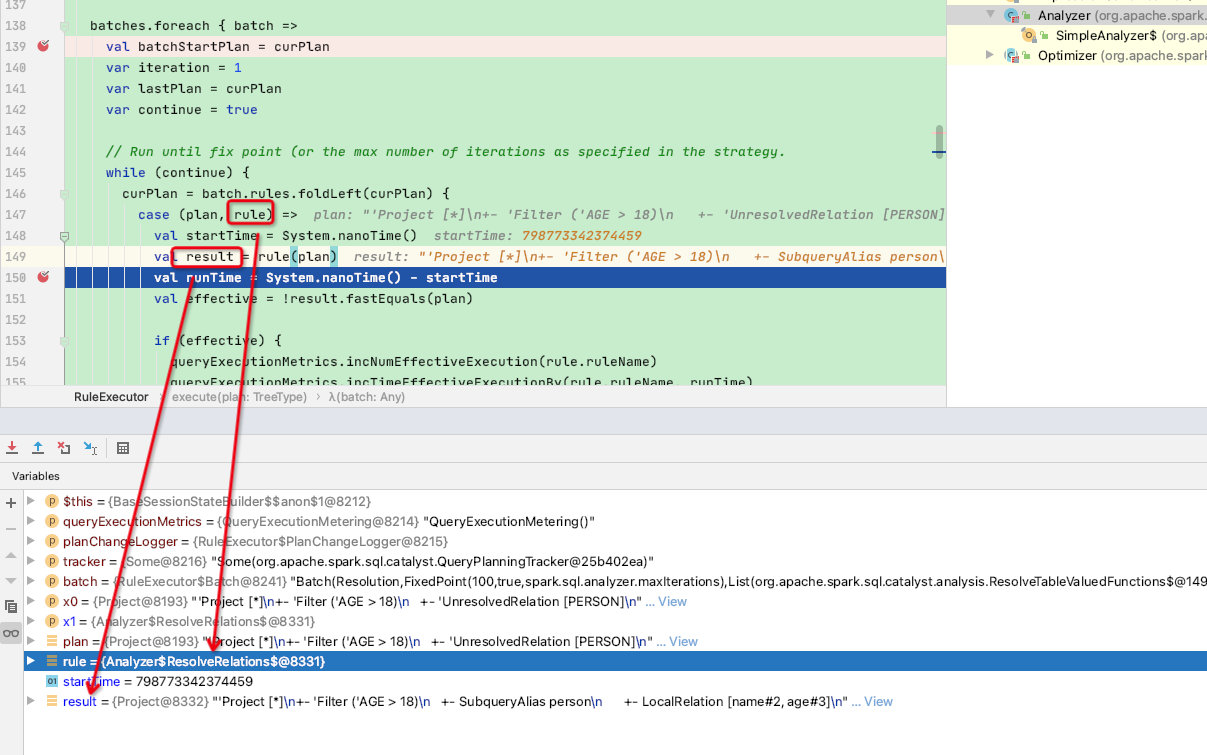Toggle breakpoint on line 150
Screen dimensions: 1207x755
43,277
